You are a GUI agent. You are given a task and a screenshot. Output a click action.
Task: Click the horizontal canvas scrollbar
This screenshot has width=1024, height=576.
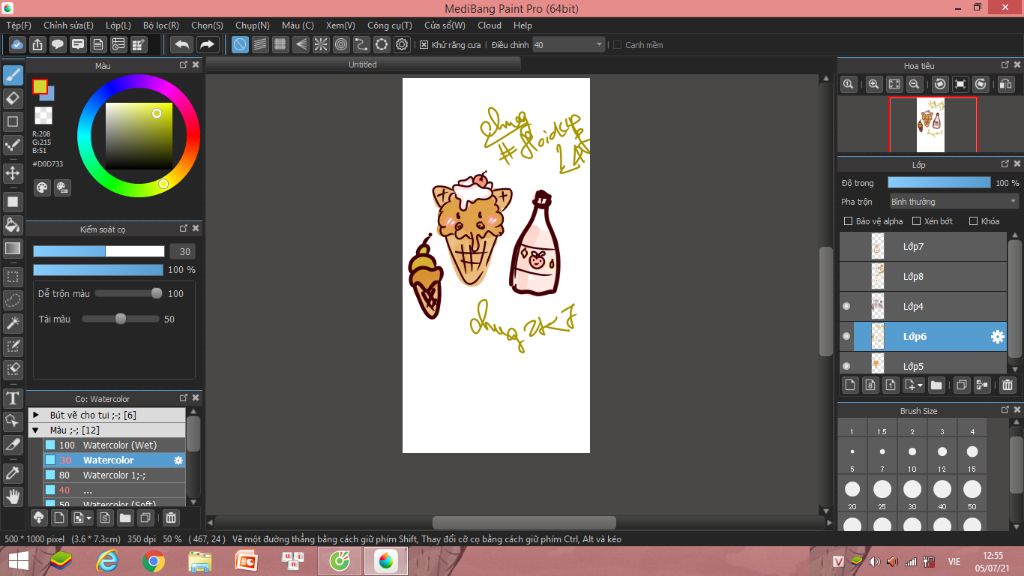pos(524,522)
